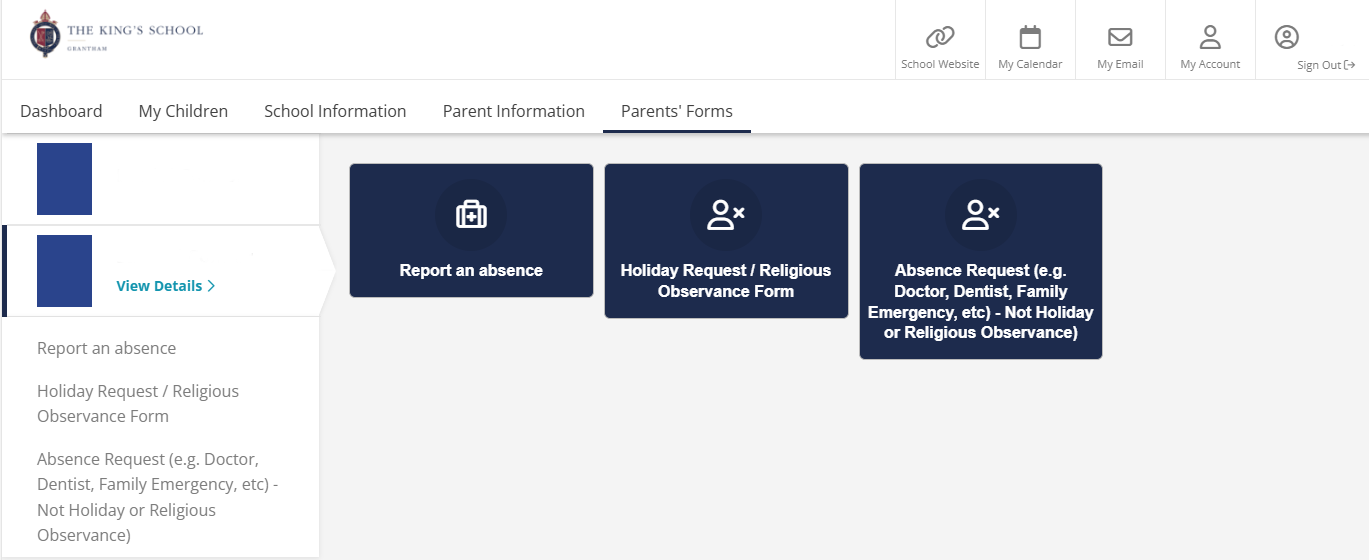Select the first child's blue thumbnail
The image size is (1369, 560).
click(64, 179)
